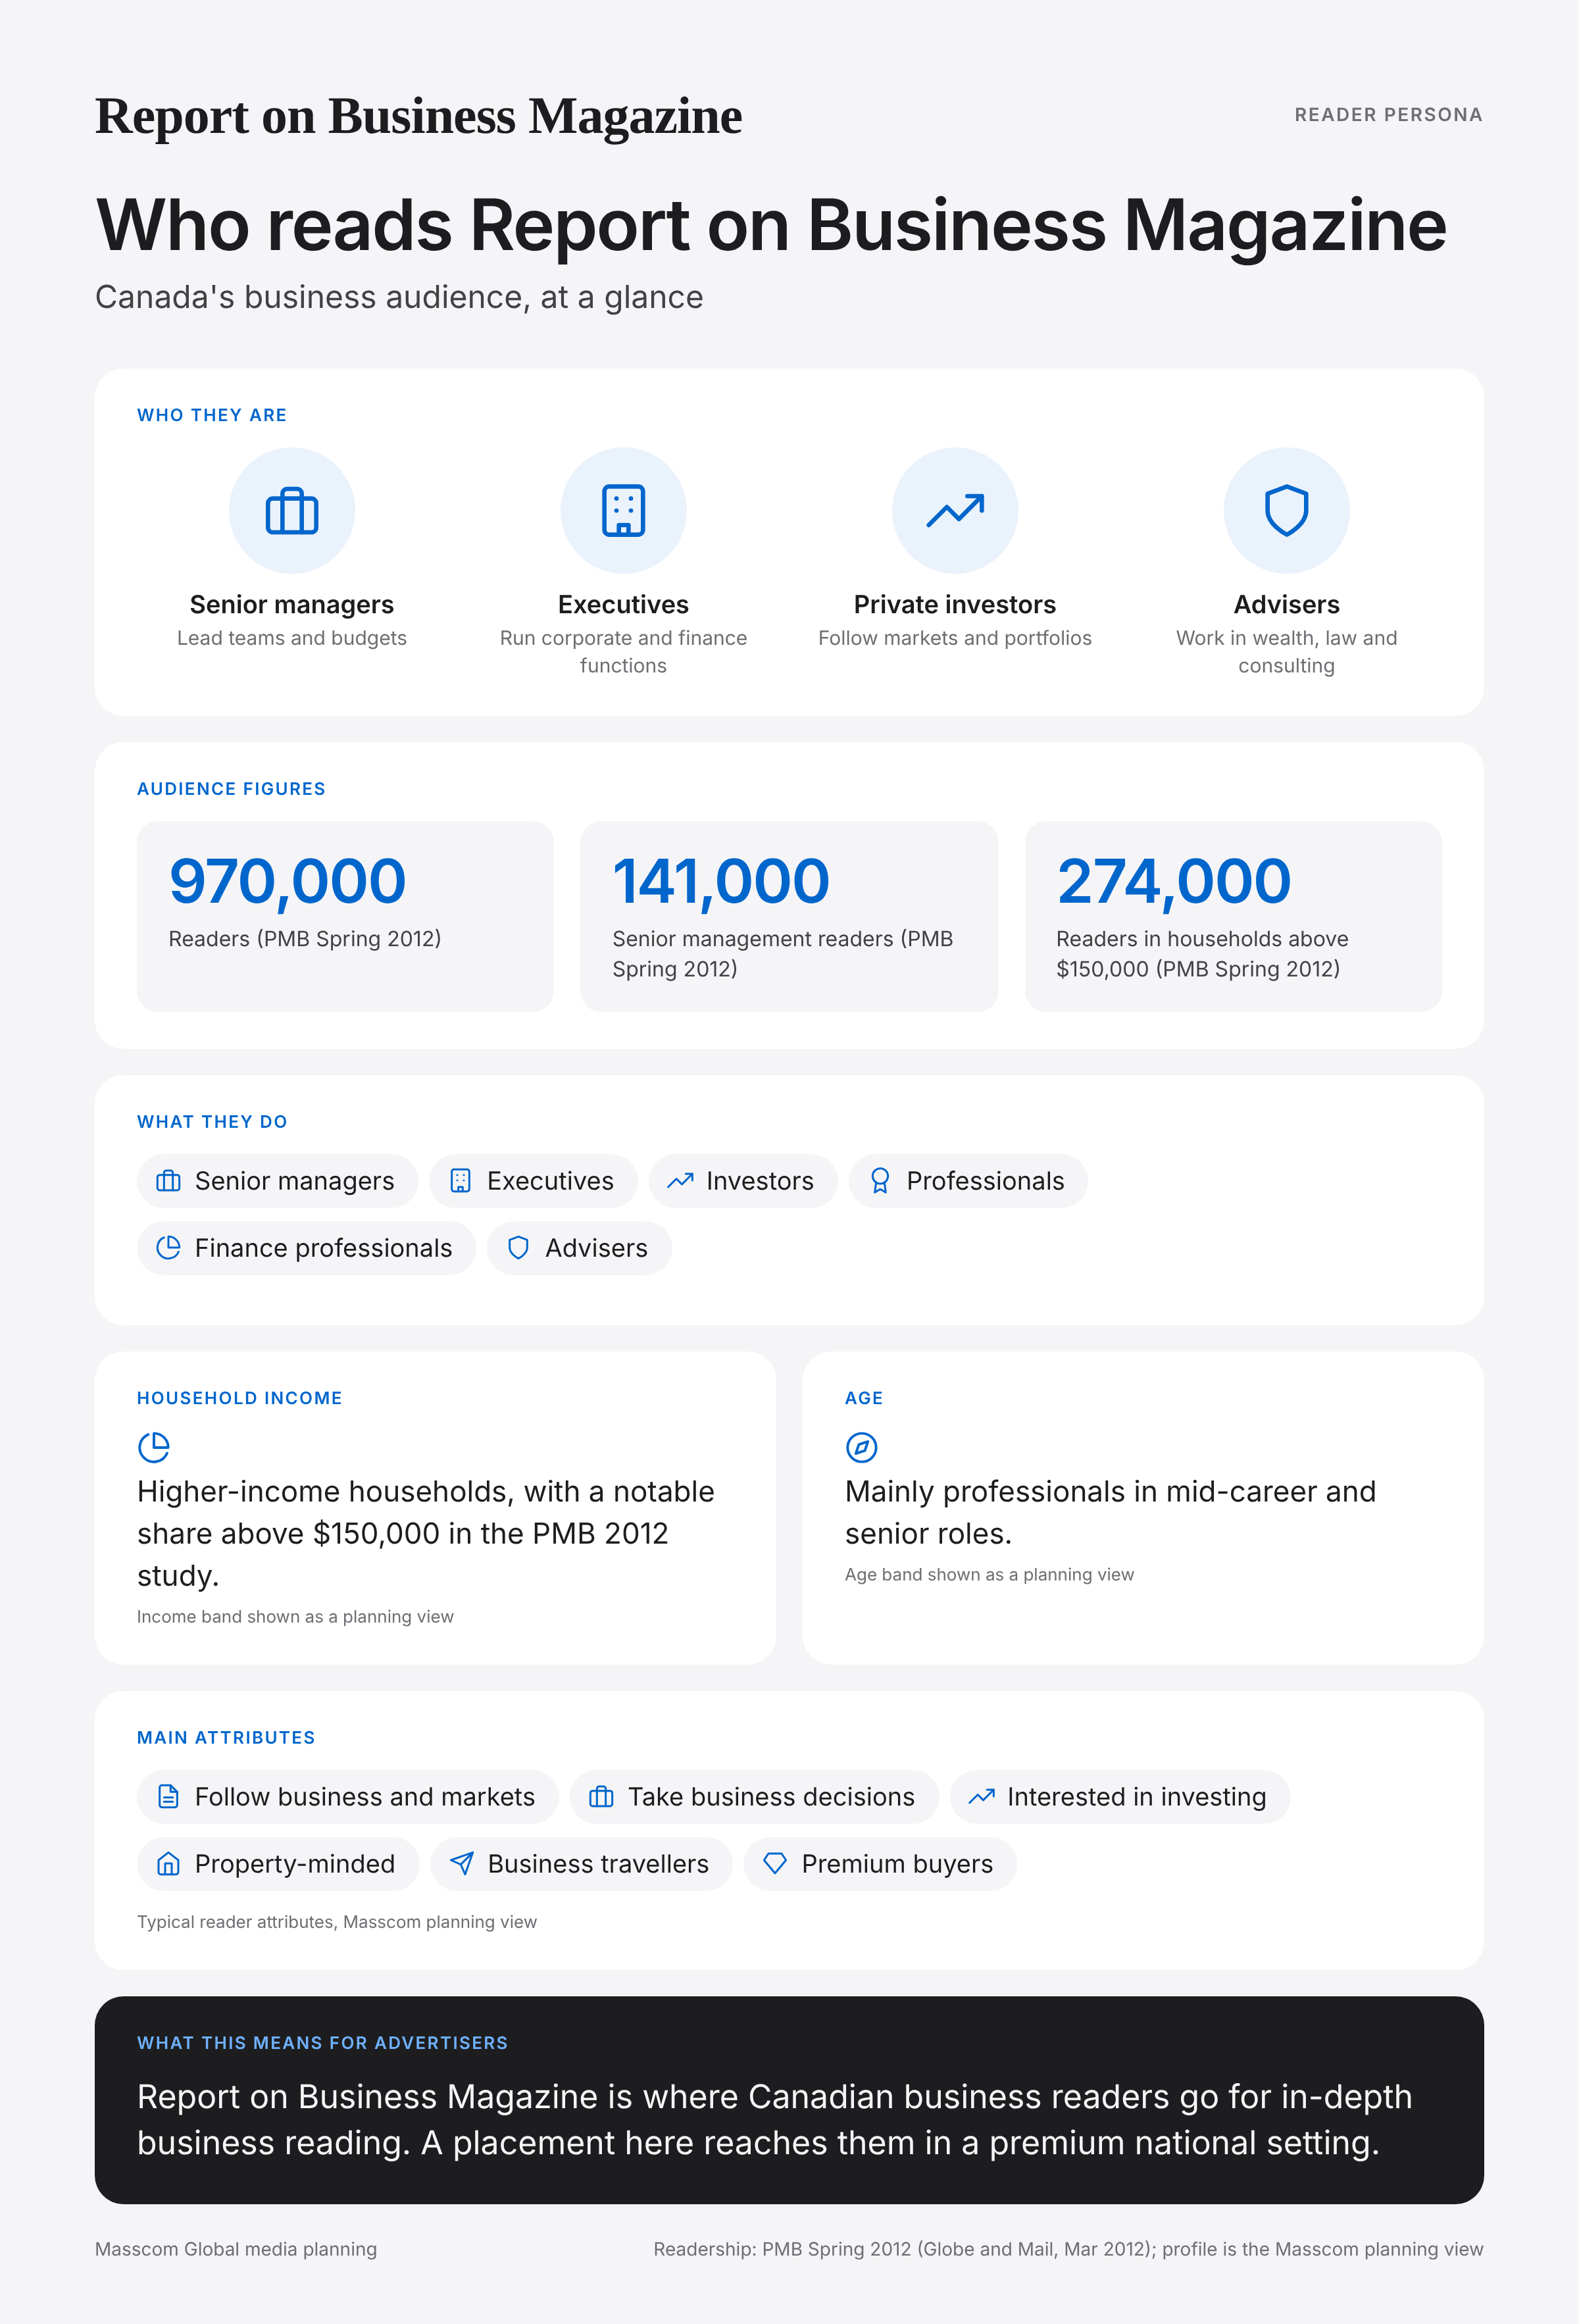Click the 970,000 readers figure card
Image resolution: width=1579 pixels, height=2324 pixels.
point(345,917)
